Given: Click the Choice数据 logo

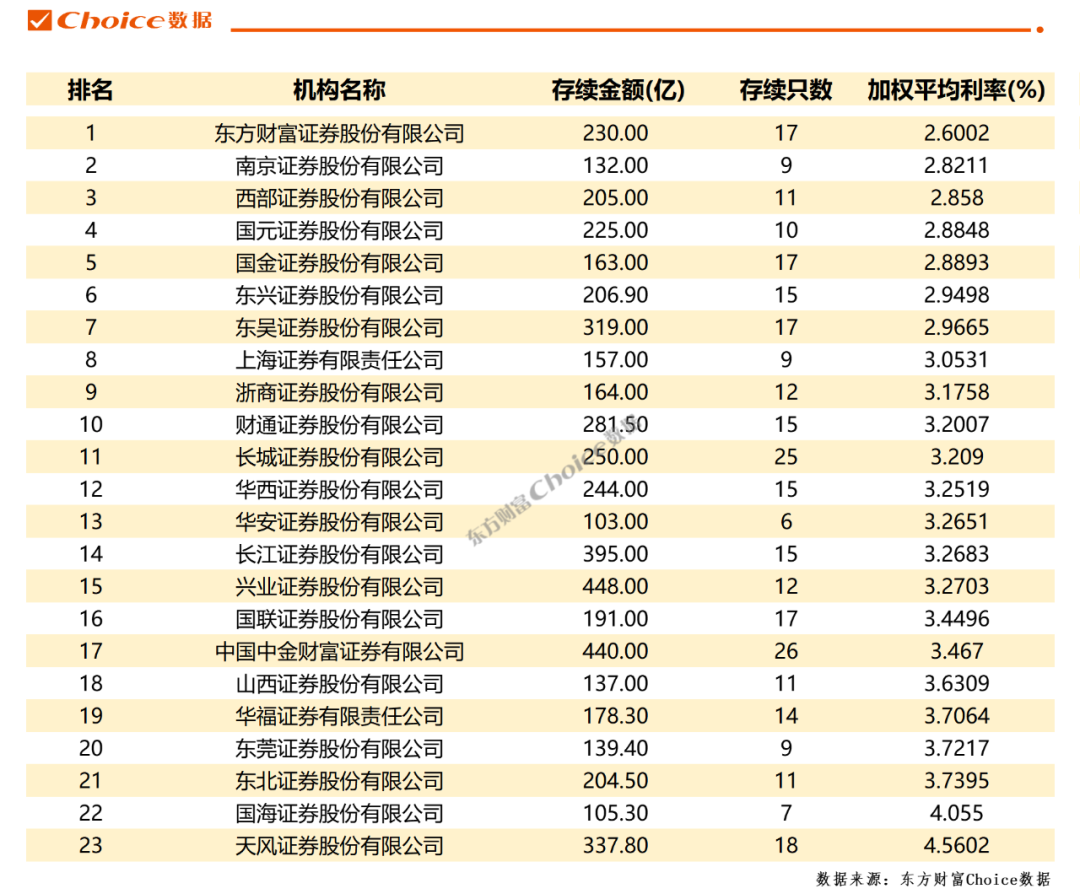Looking at the screenshot, I should pos(120,20).
